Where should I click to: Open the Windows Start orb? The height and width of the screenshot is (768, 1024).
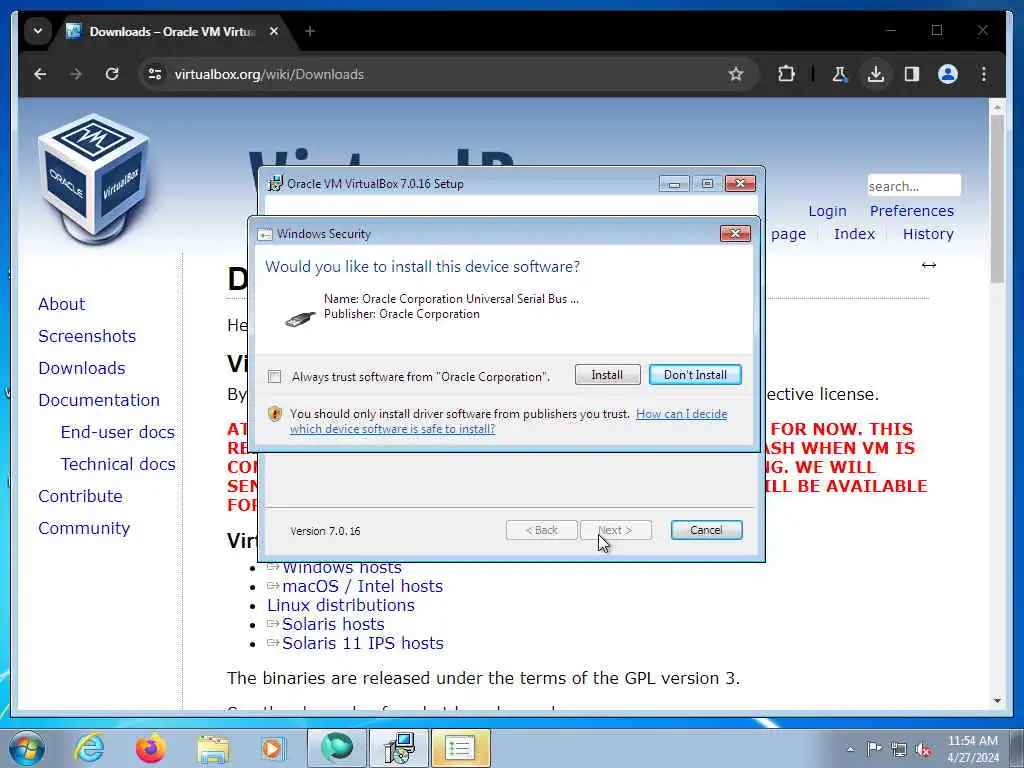27,748
